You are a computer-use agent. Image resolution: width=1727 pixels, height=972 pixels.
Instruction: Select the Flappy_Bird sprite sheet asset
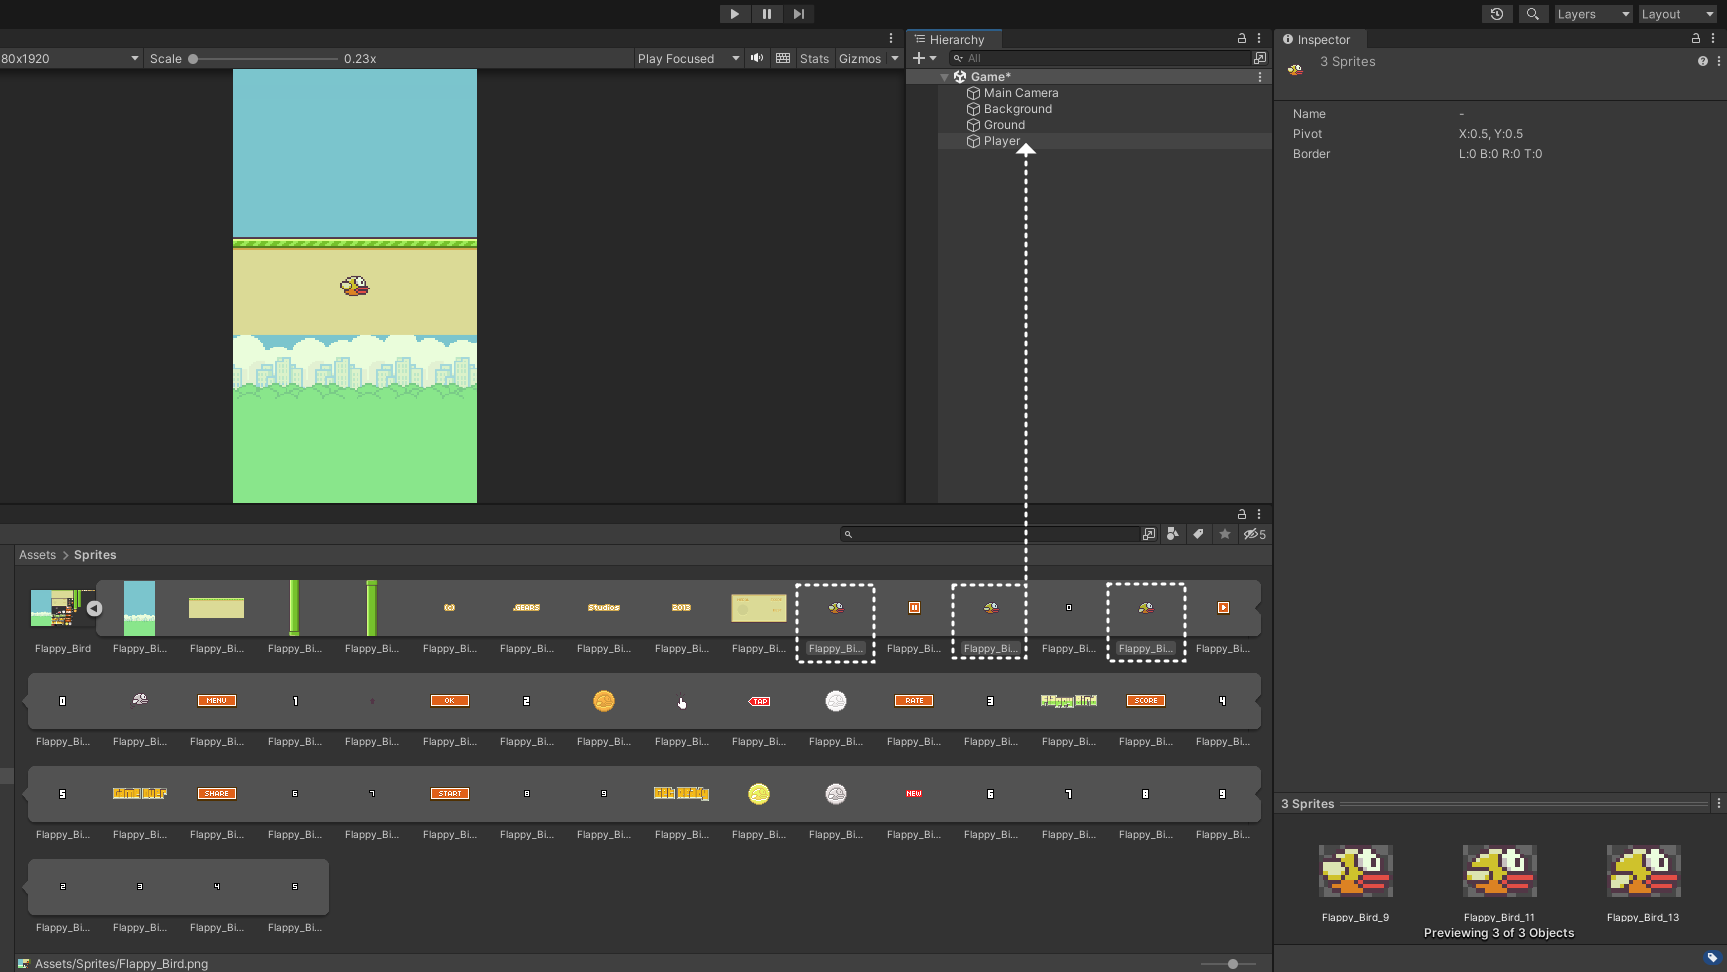pyautogui.click(x=62, y=607)
